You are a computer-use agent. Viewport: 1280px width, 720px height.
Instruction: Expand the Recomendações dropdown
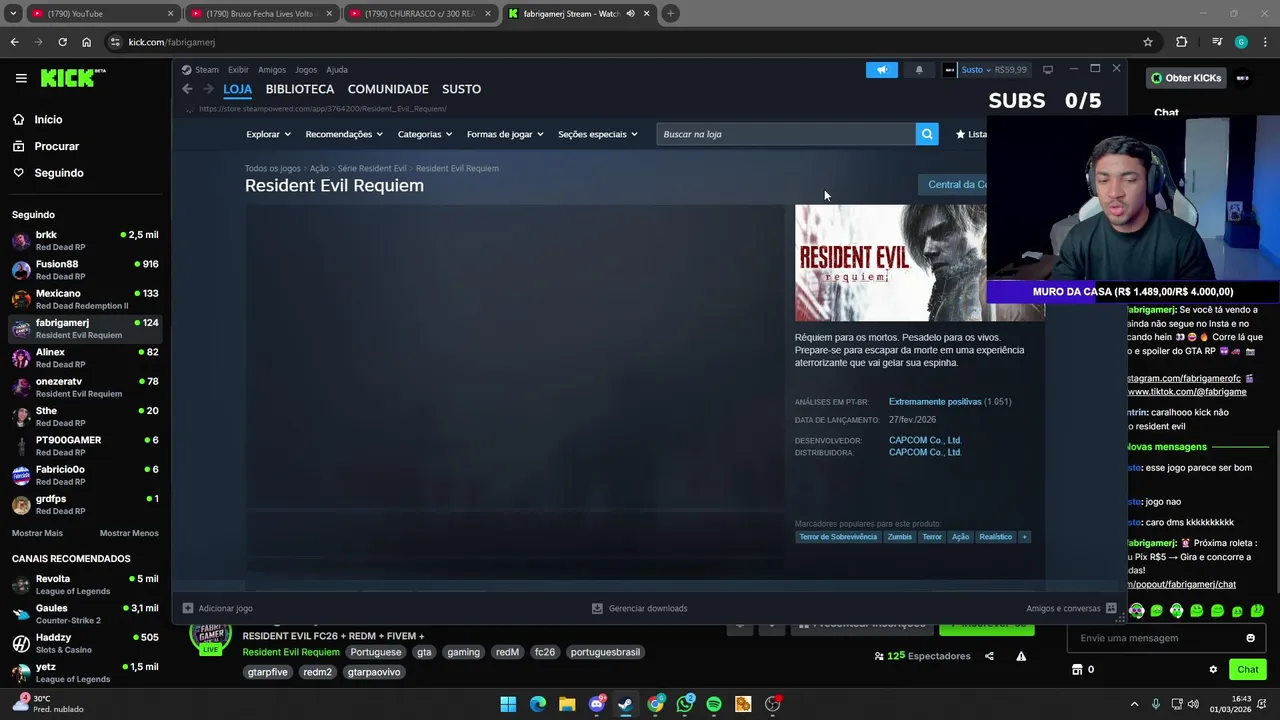click(344, 134)
